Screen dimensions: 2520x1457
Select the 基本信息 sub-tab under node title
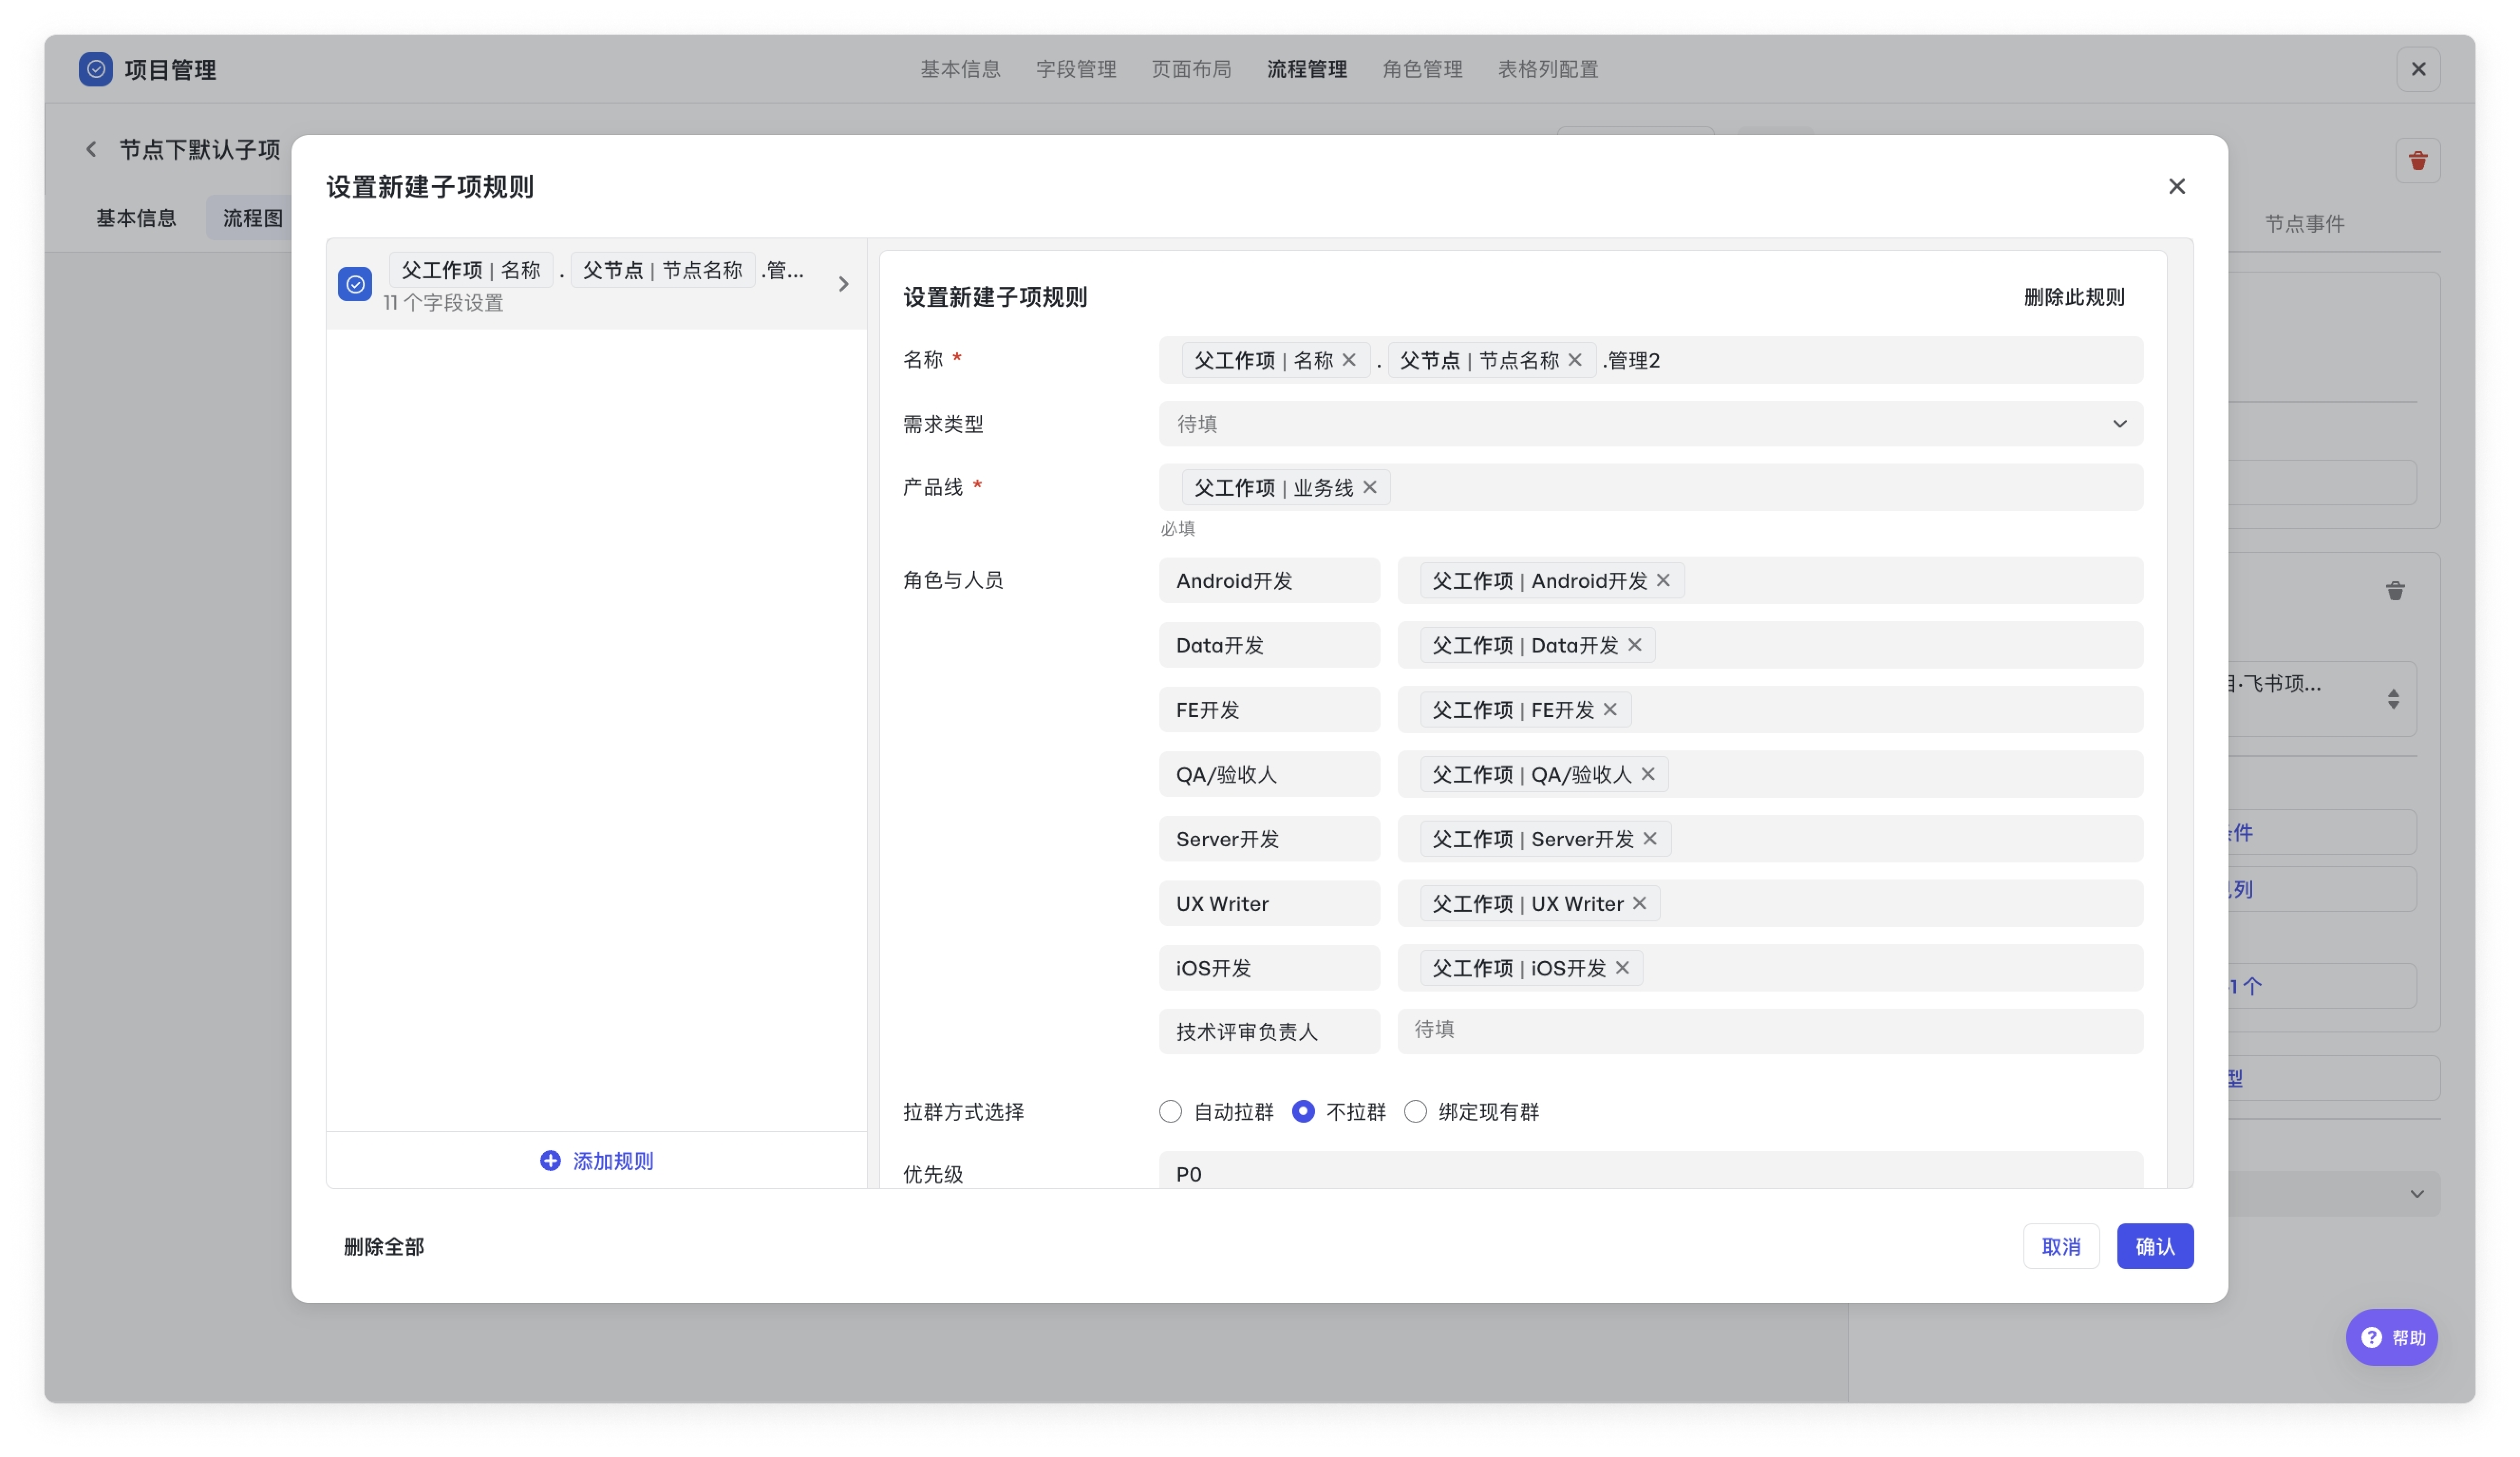[136, 217]
